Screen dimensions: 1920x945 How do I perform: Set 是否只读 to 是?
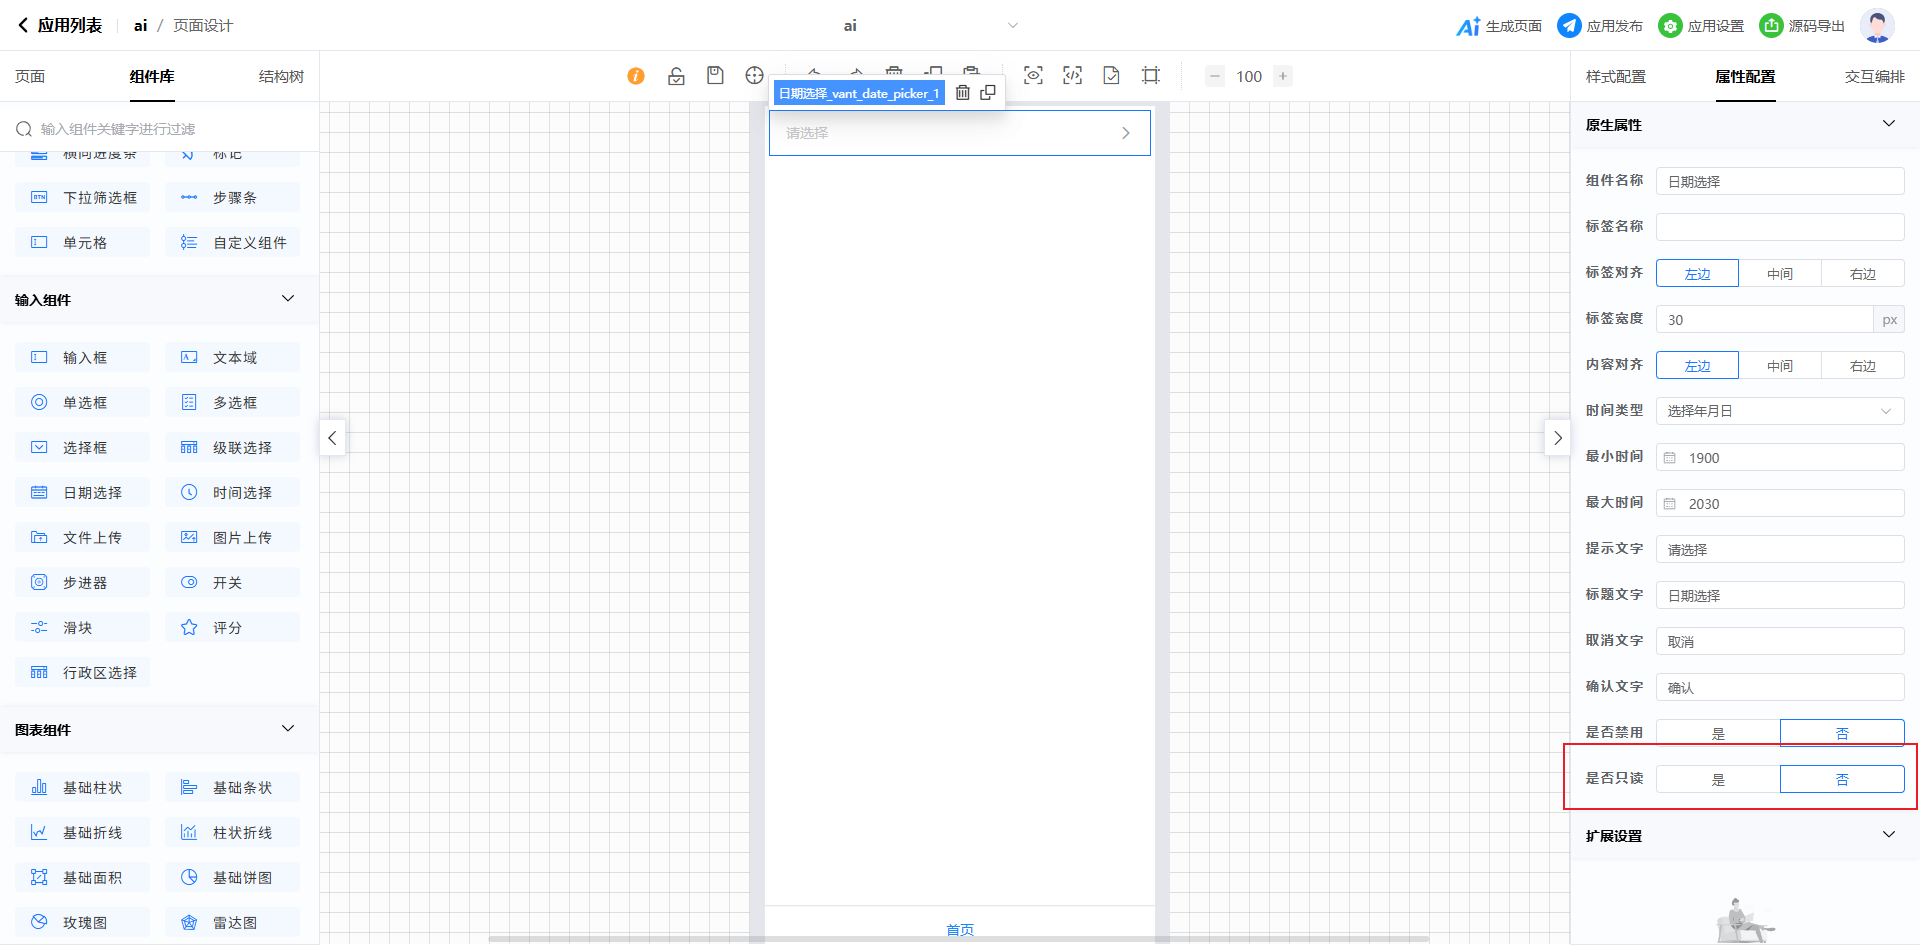click(x=1718, y=779)
